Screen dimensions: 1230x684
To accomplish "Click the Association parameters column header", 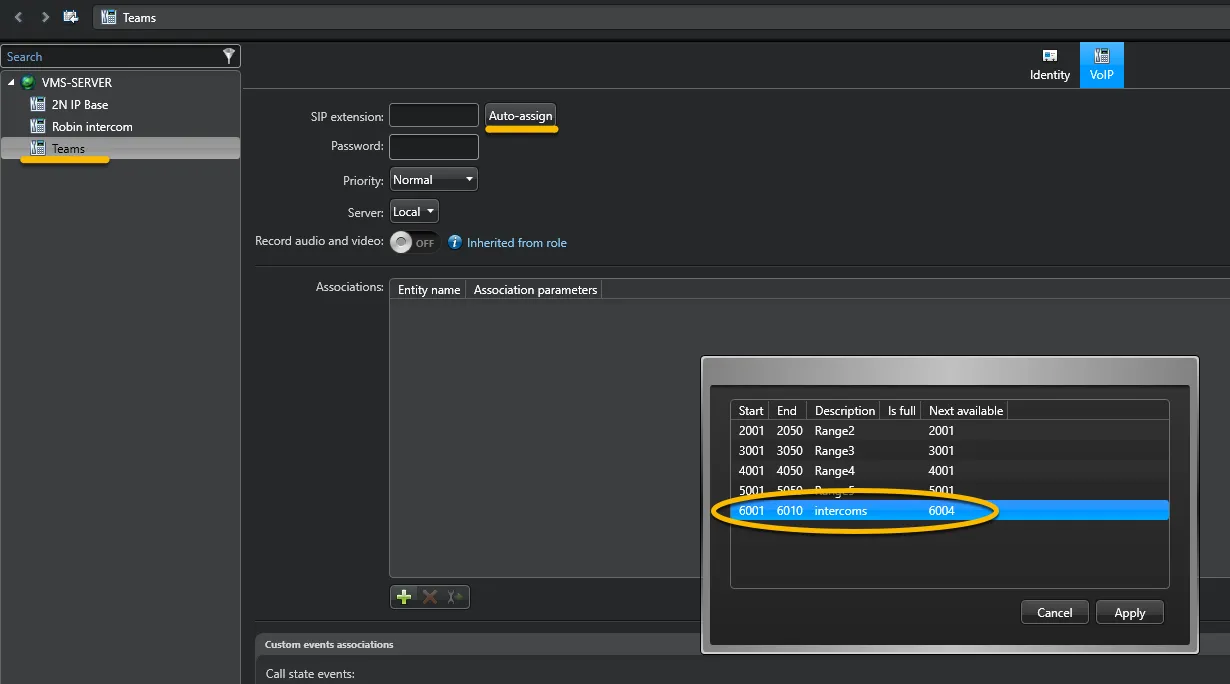I will tap(535, 289).
